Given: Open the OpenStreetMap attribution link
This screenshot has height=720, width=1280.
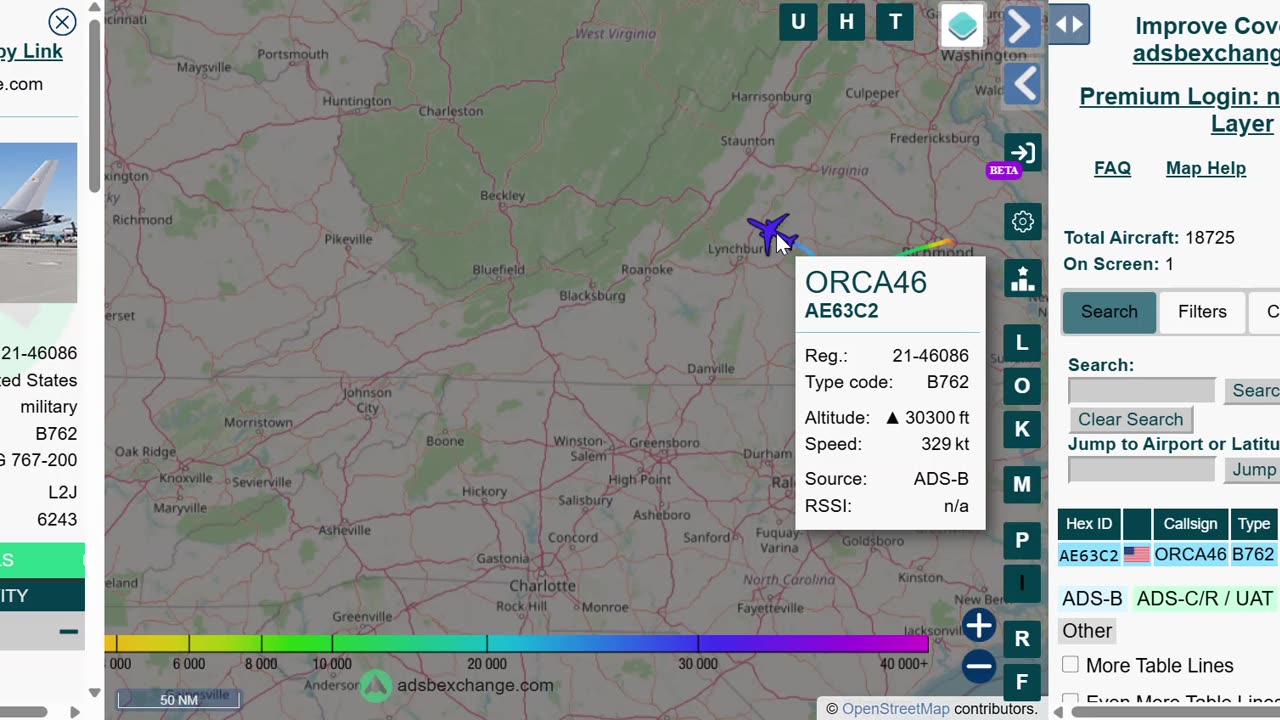Looking at the screenshot, I should [x=895, y=709].
